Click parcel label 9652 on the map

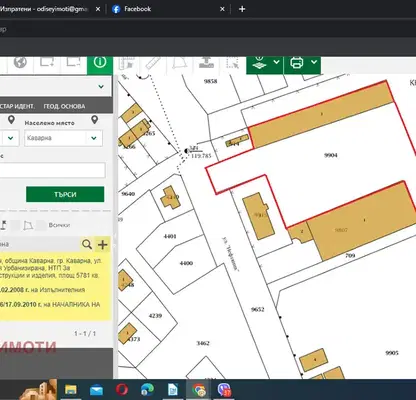tap(257, 309)
